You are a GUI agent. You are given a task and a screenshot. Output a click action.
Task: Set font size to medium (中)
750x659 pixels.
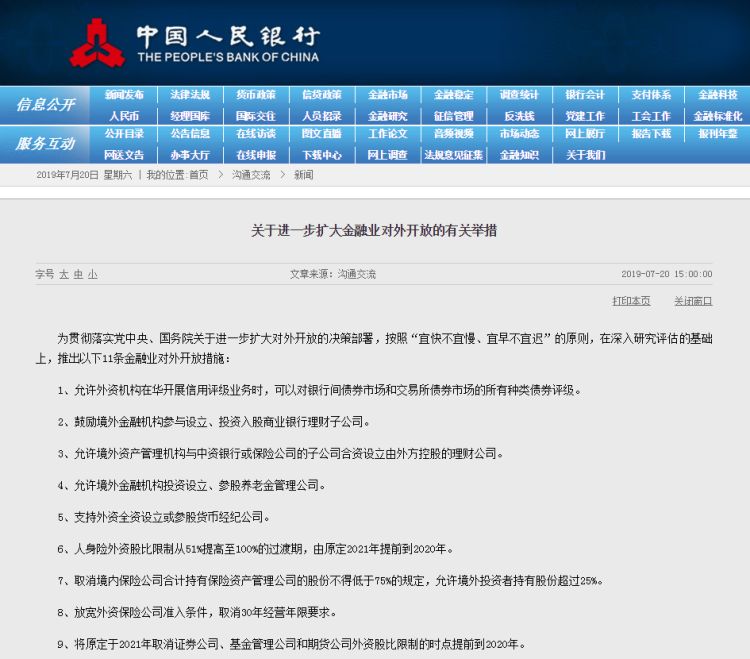[x=78, y=274]
